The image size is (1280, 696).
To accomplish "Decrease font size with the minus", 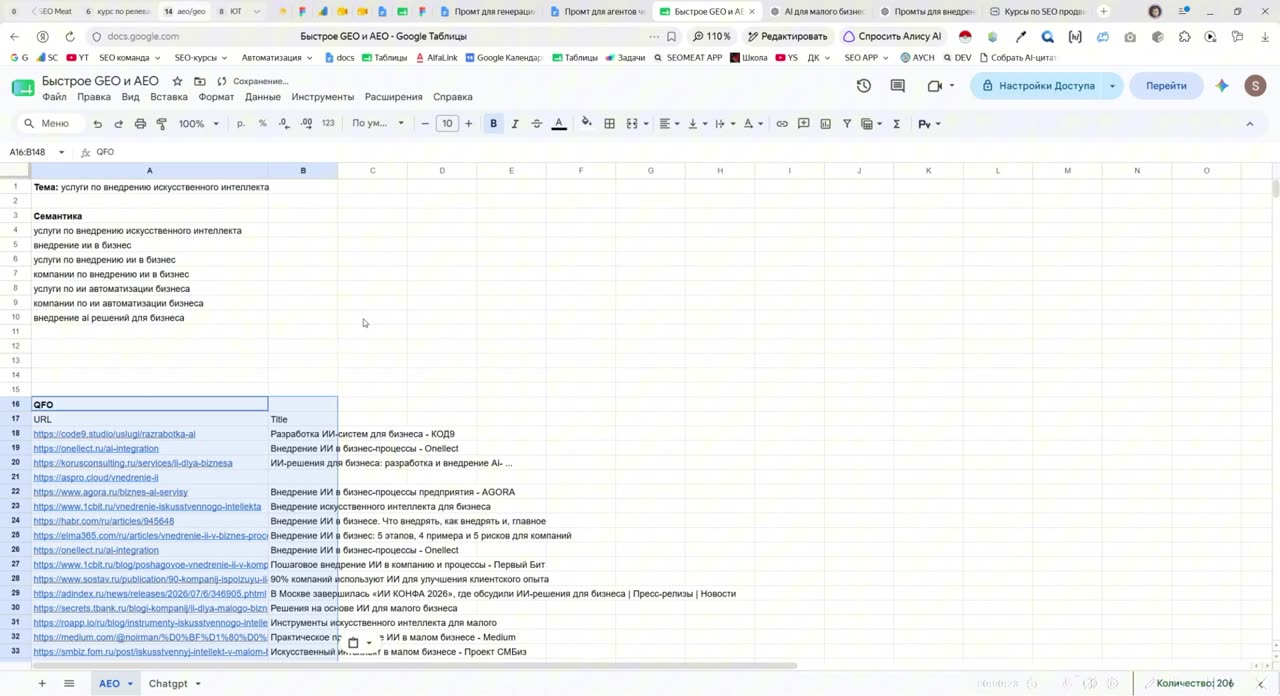I will click(425, 124).
